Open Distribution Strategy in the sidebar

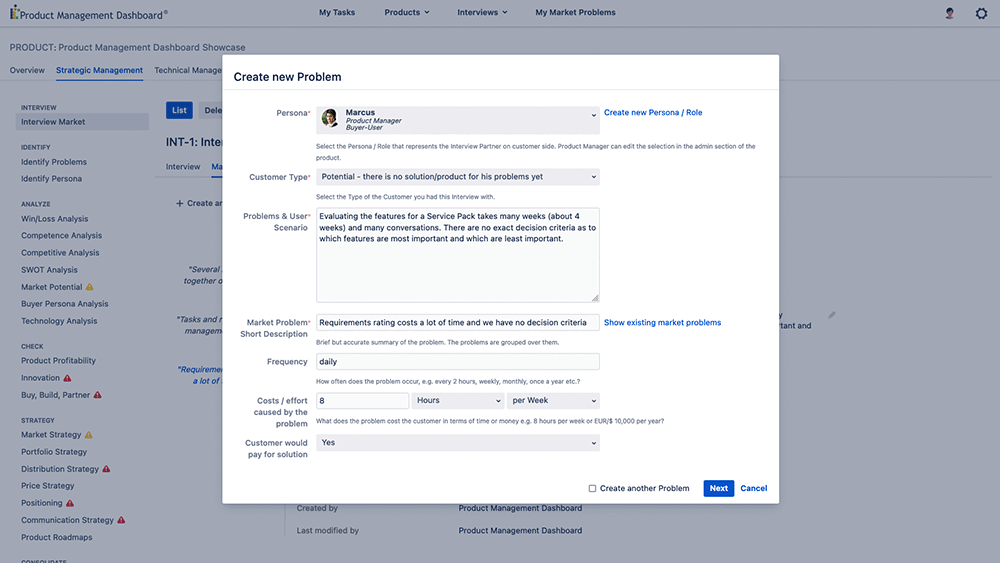point(60,469)
